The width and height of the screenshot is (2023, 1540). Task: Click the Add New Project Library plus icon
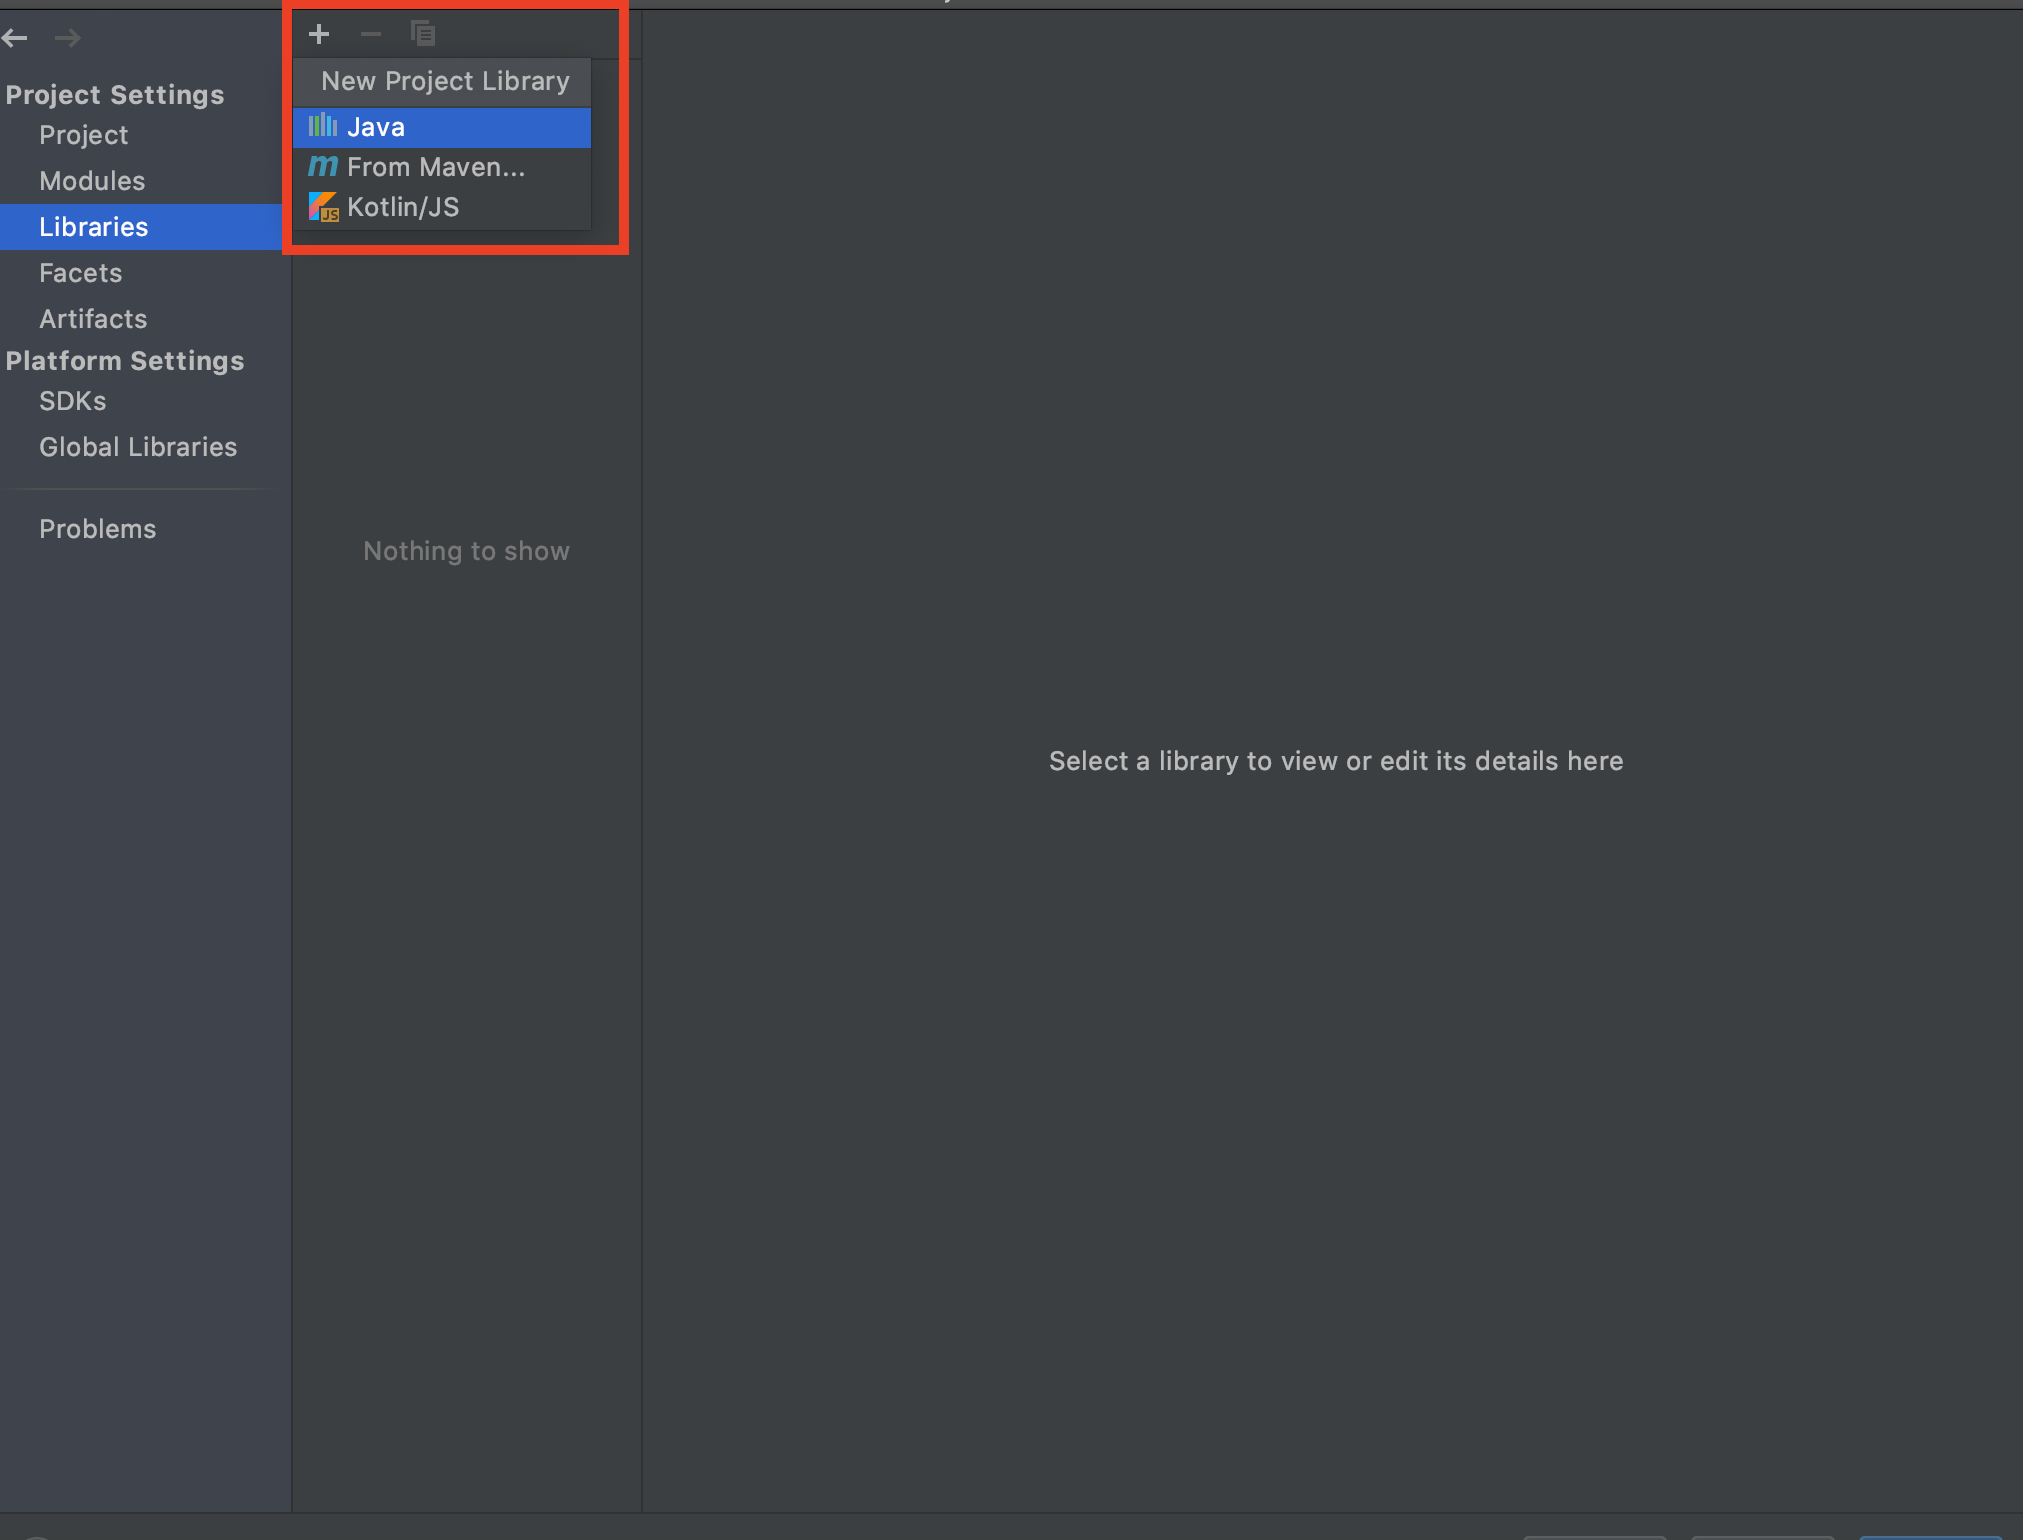tap(317, 34)
